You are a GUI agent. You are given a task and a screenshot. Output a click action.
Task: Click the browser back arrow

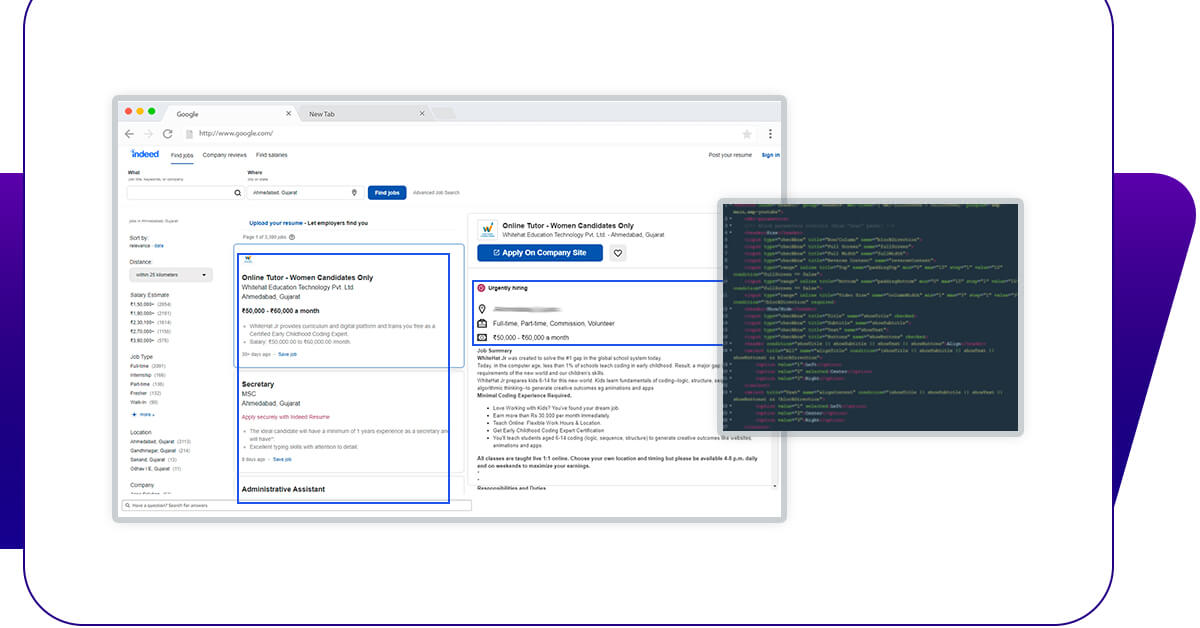(x=129, y=134)
